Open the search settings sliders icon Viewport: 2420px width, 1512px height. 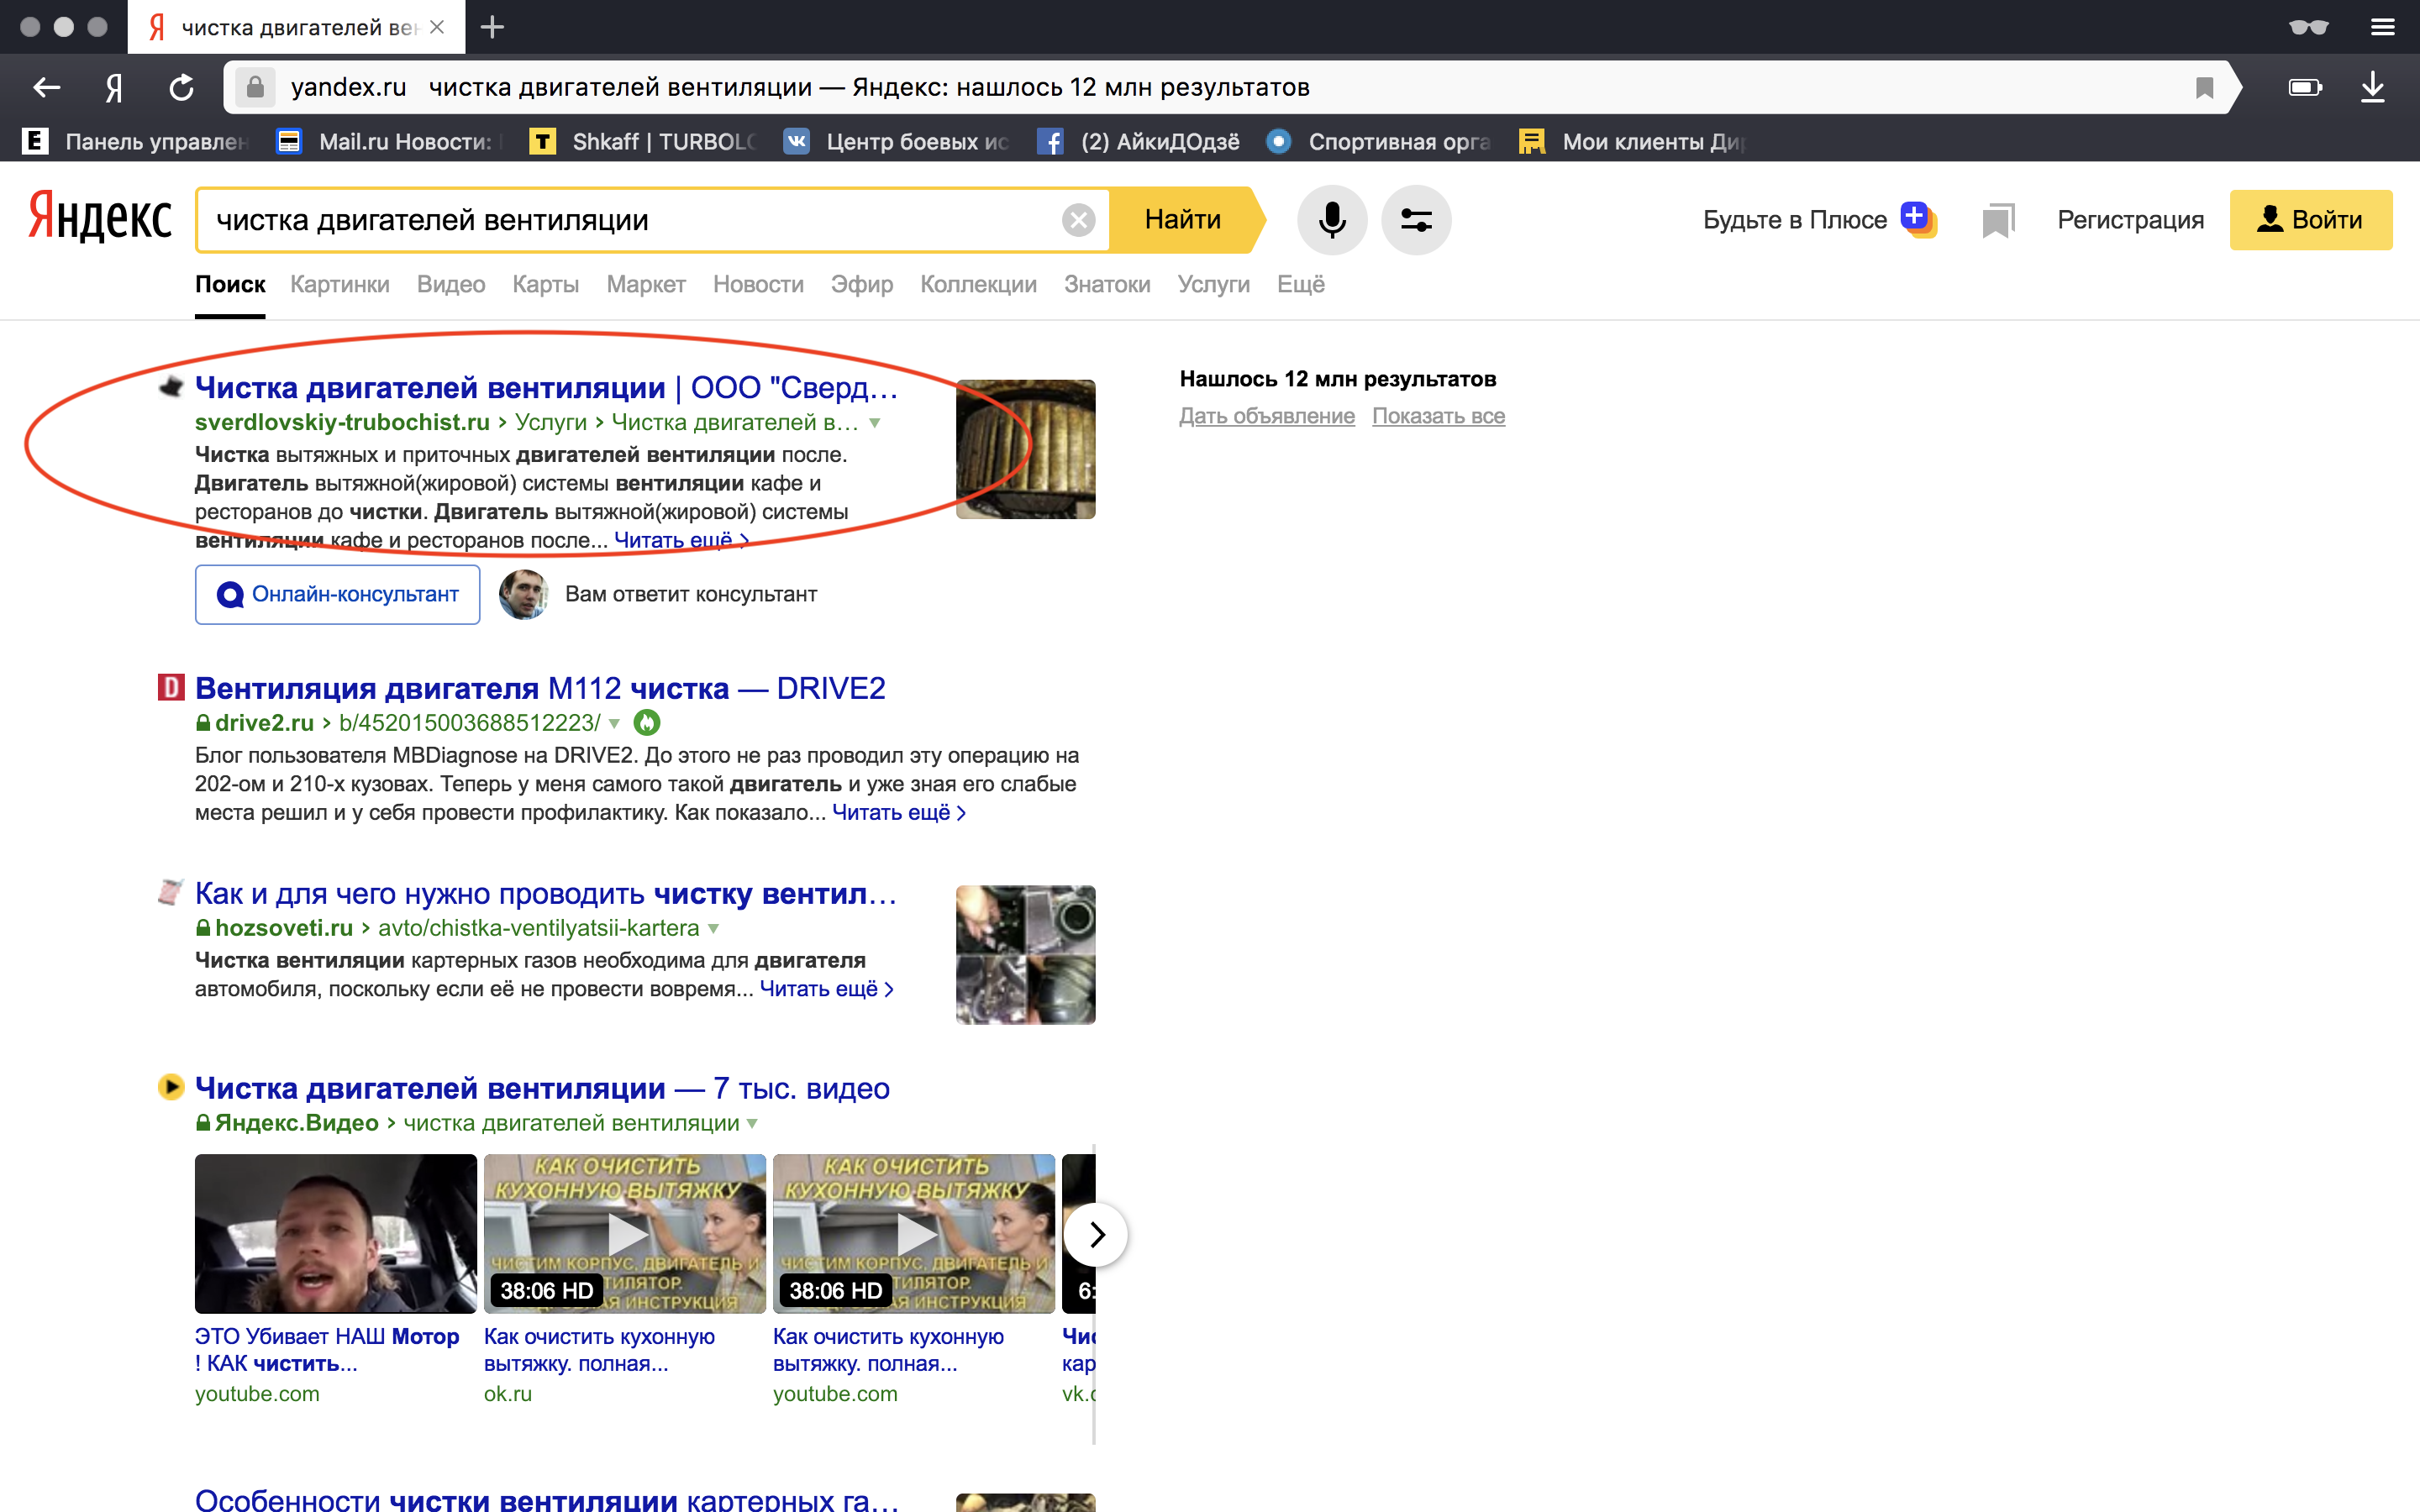pyautogui.click(x=1415, y=220)
